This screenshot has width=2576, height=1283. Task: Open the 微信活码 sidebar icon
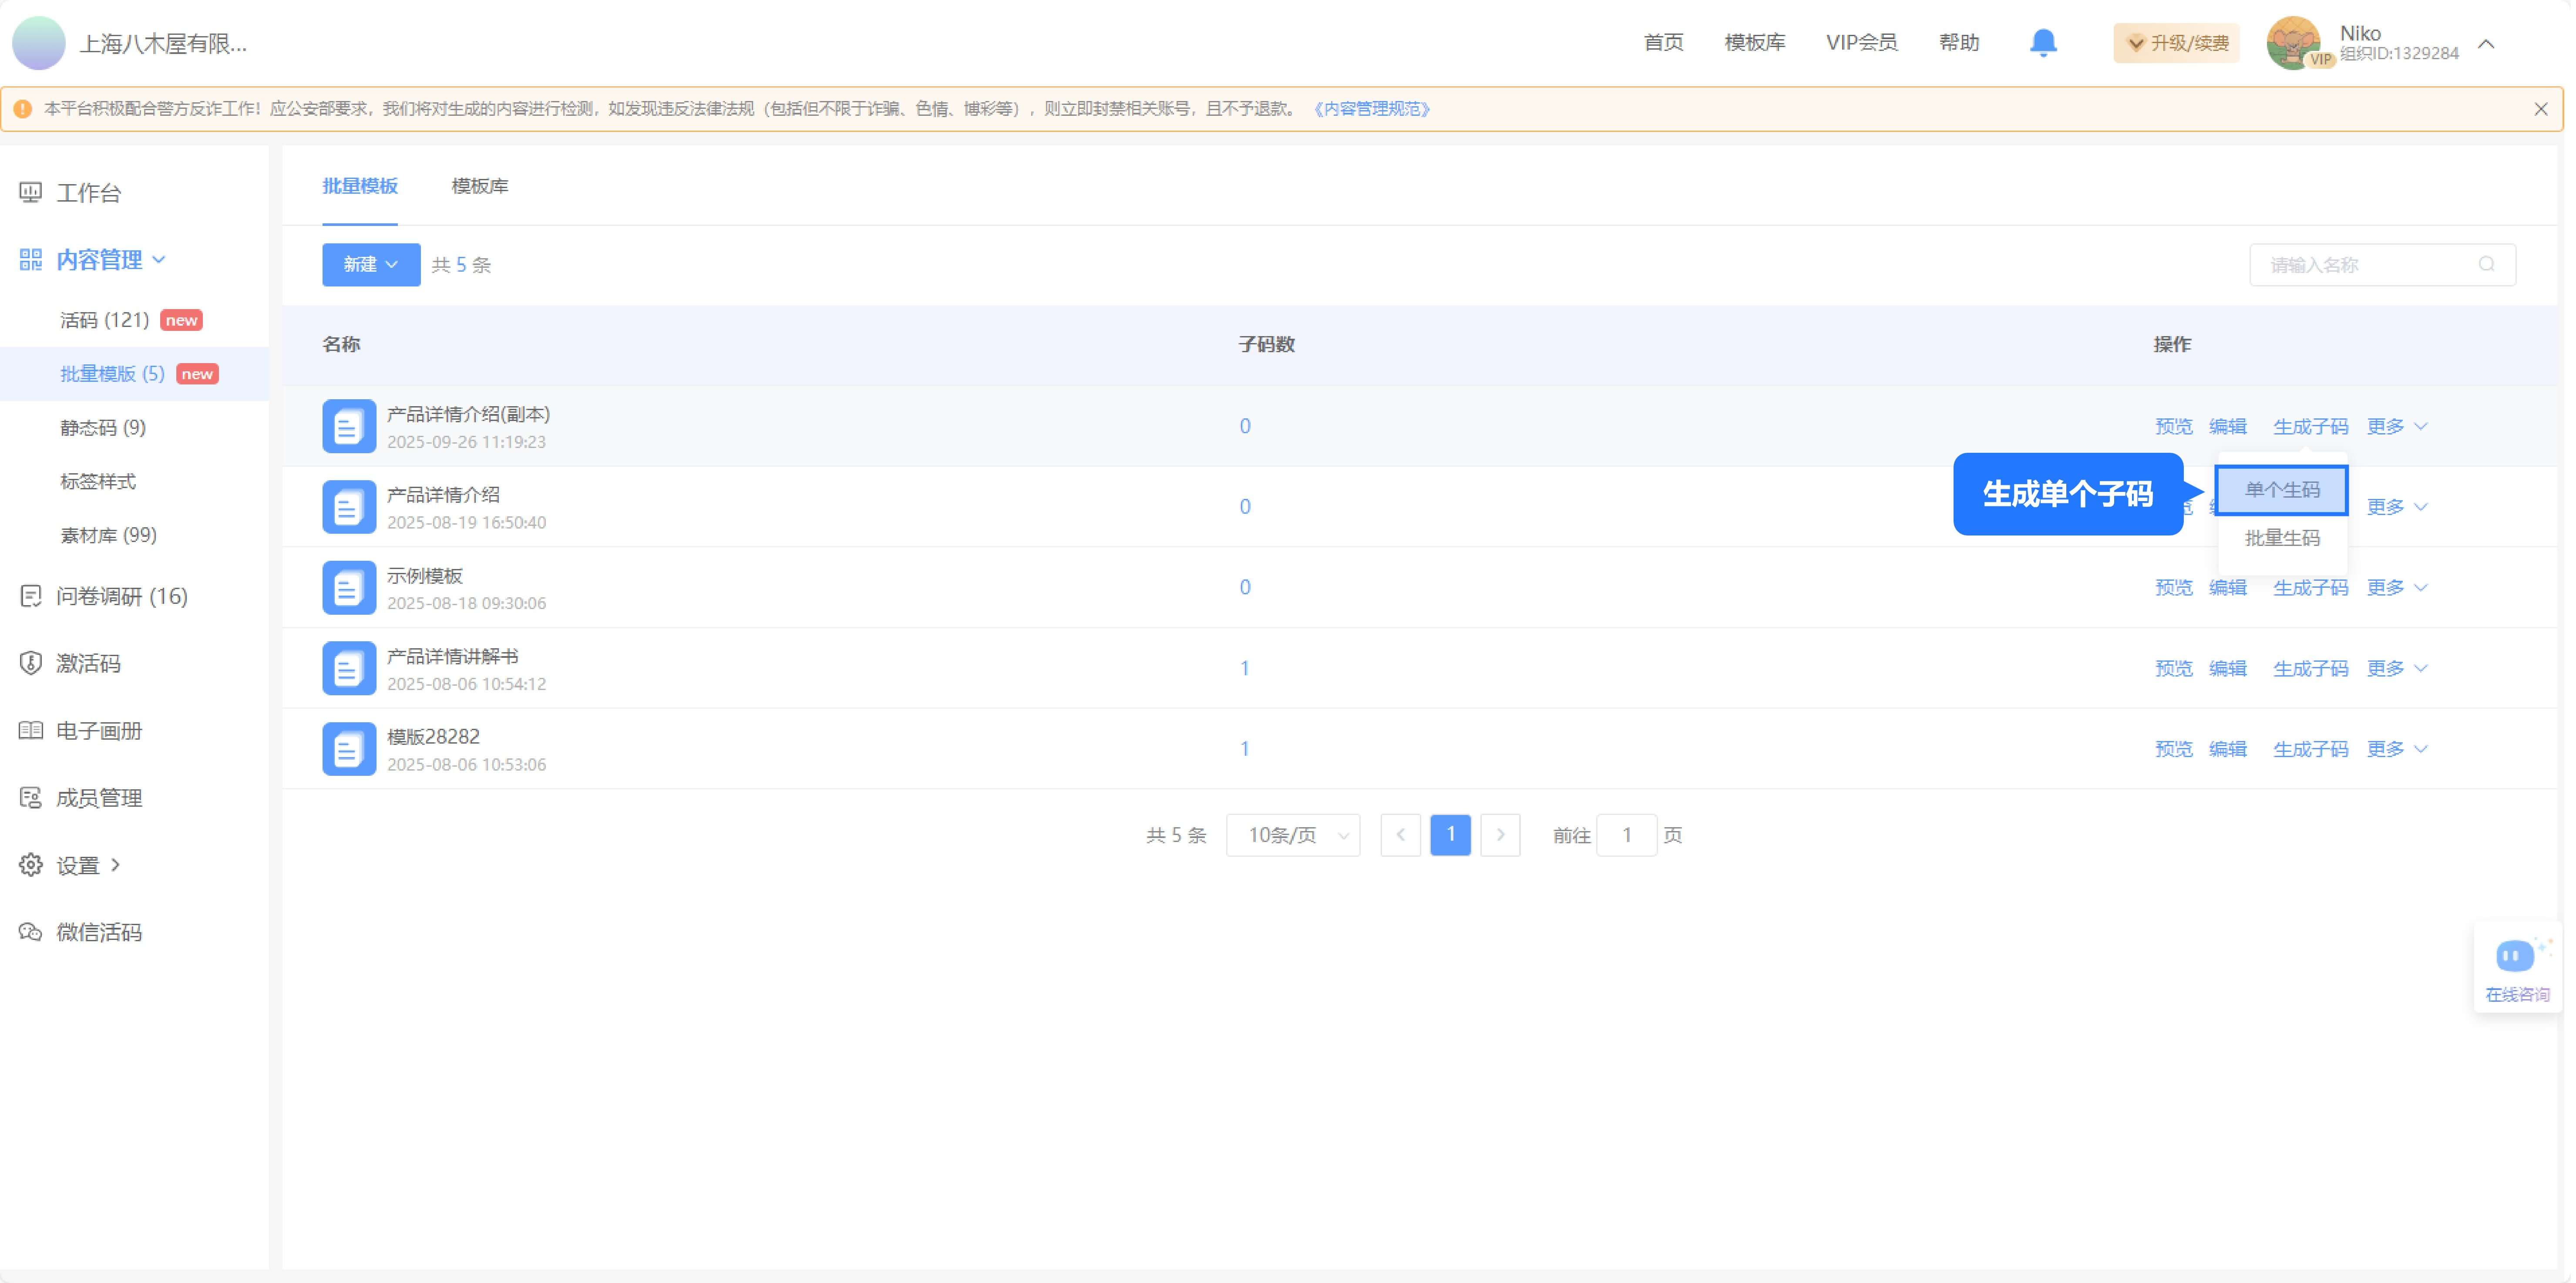click(30, 931)
